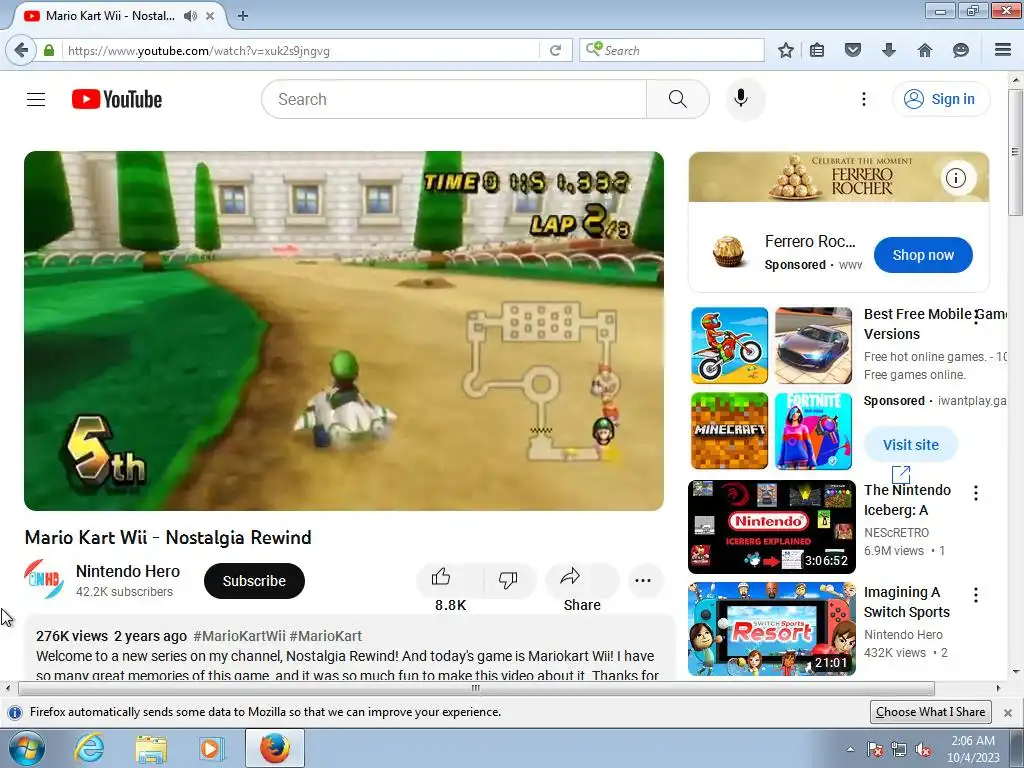Open the #MarioKart hashtag link
Screen dimensions: 1024x768
click(325, 636)
